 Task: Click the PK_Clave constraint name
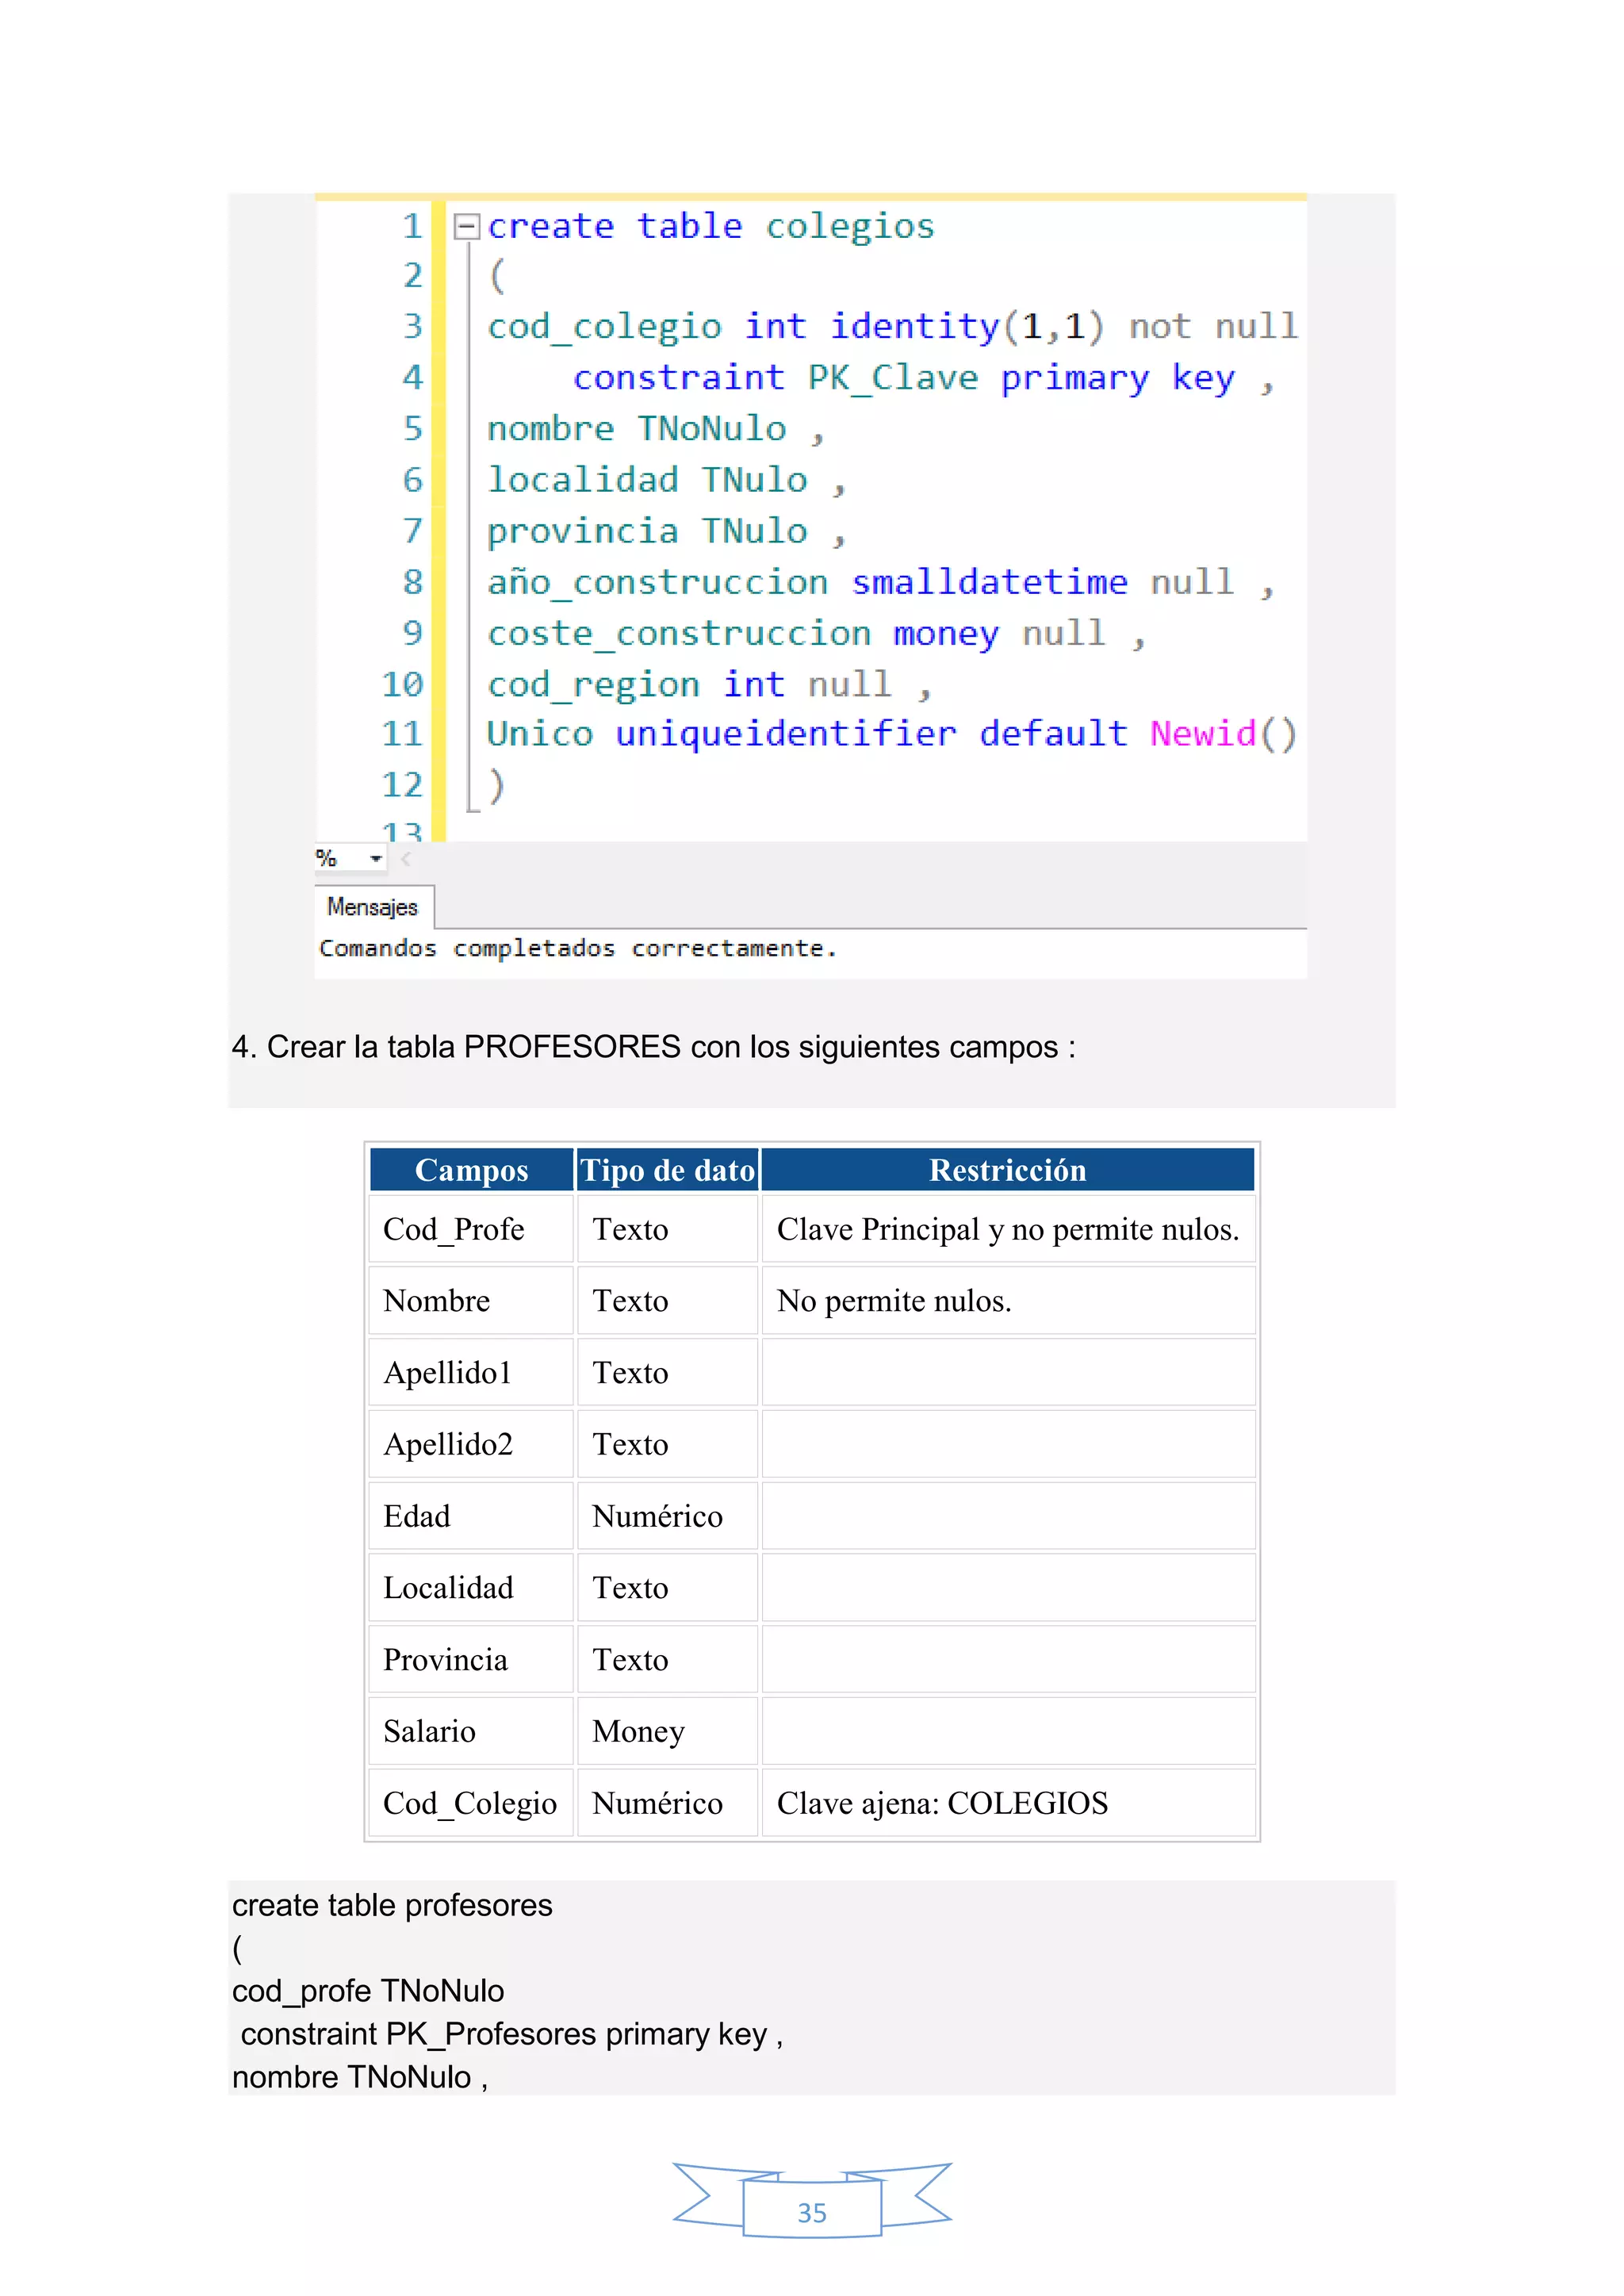[892, 378]
